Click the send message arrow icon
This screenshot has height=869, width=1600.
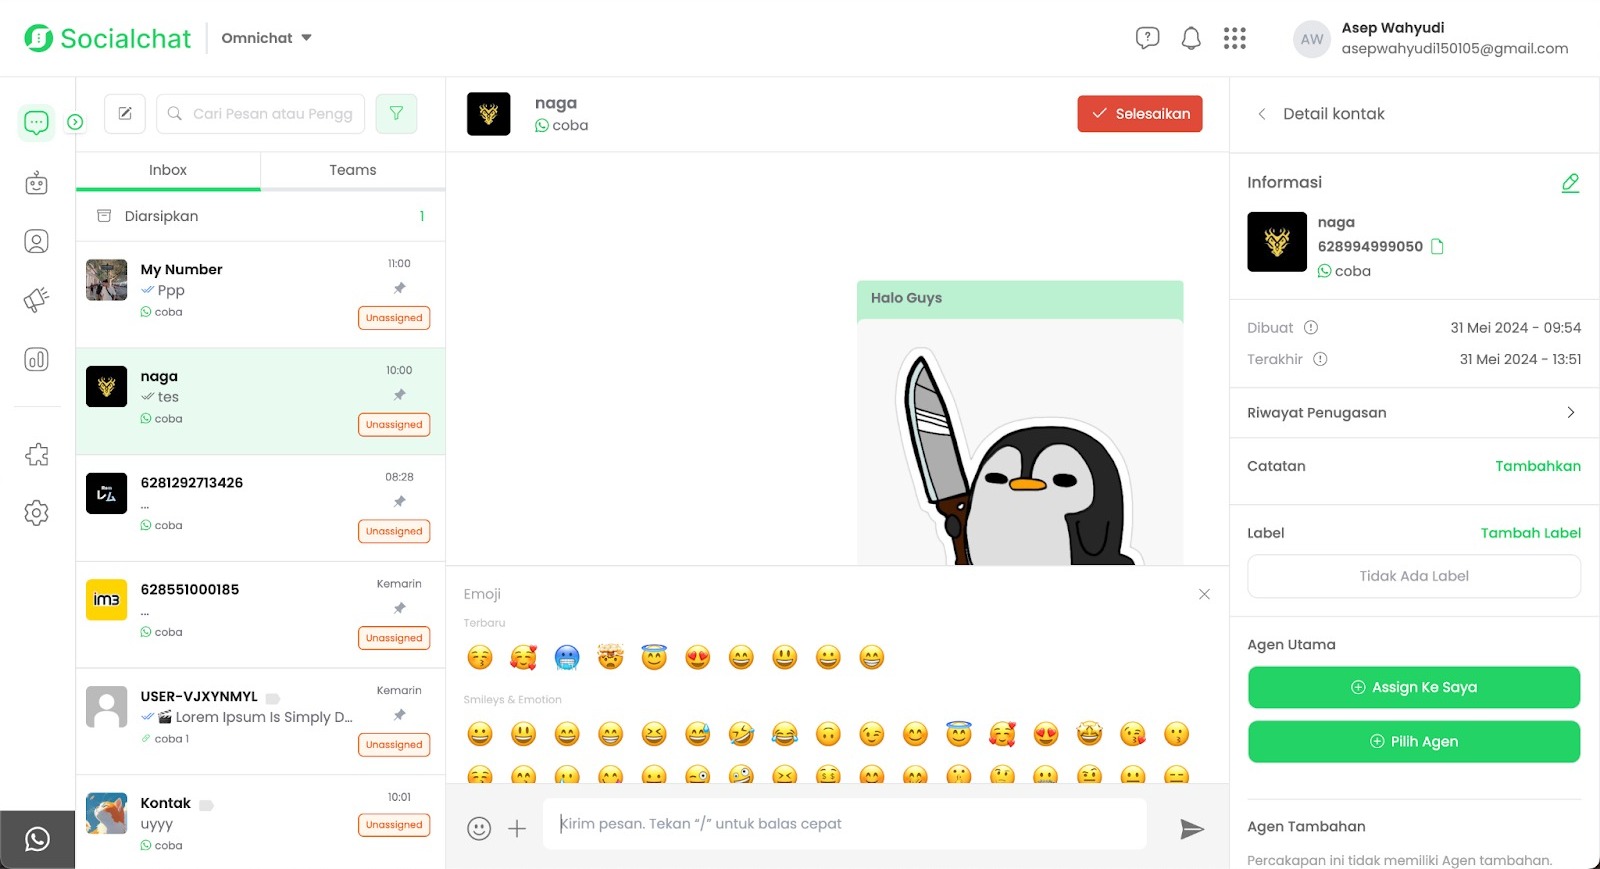(1191, 829)
